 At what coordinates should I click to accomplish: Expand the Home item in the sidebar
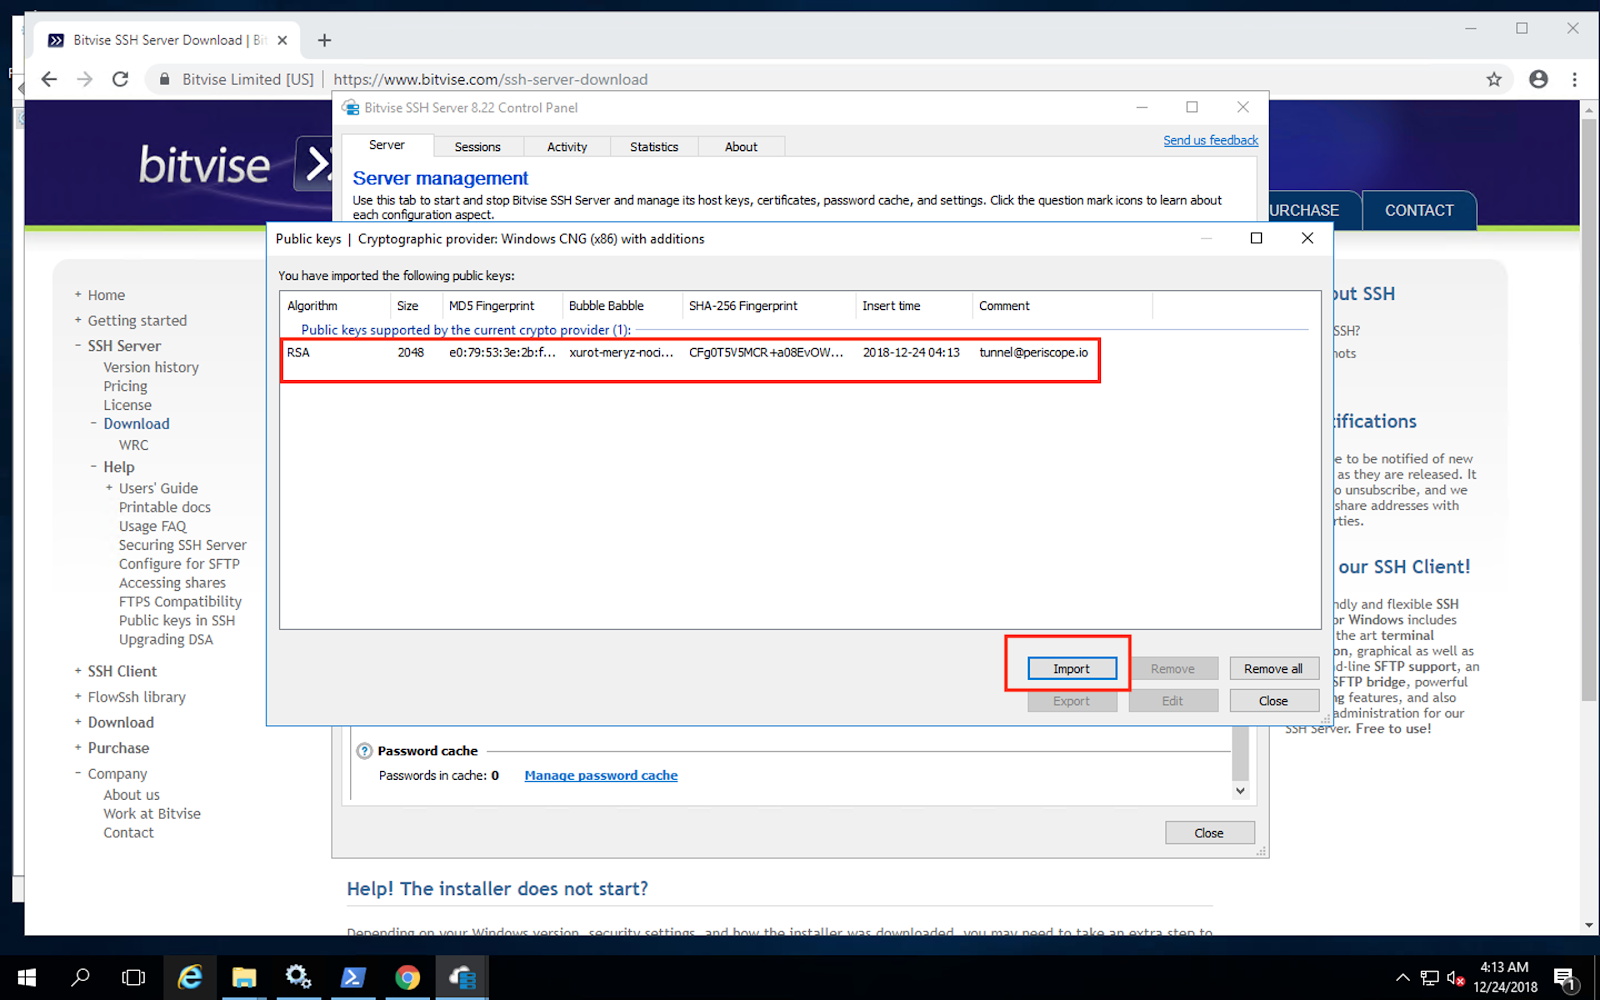coord(78,295)
